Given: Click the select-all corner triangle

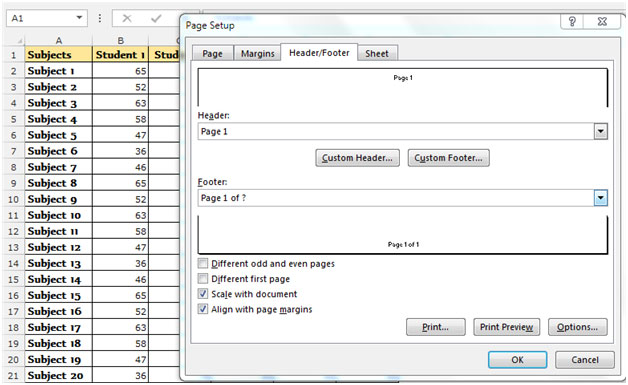Looking at the screenshot, I should pyautogui.click(x=19, y=41).
